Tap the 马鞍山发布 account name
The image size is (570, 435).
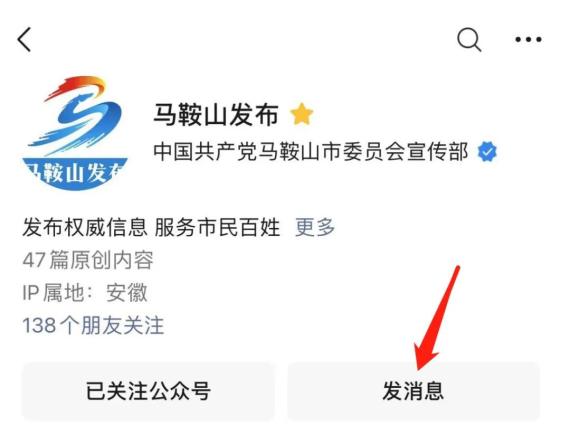point(216,114)
